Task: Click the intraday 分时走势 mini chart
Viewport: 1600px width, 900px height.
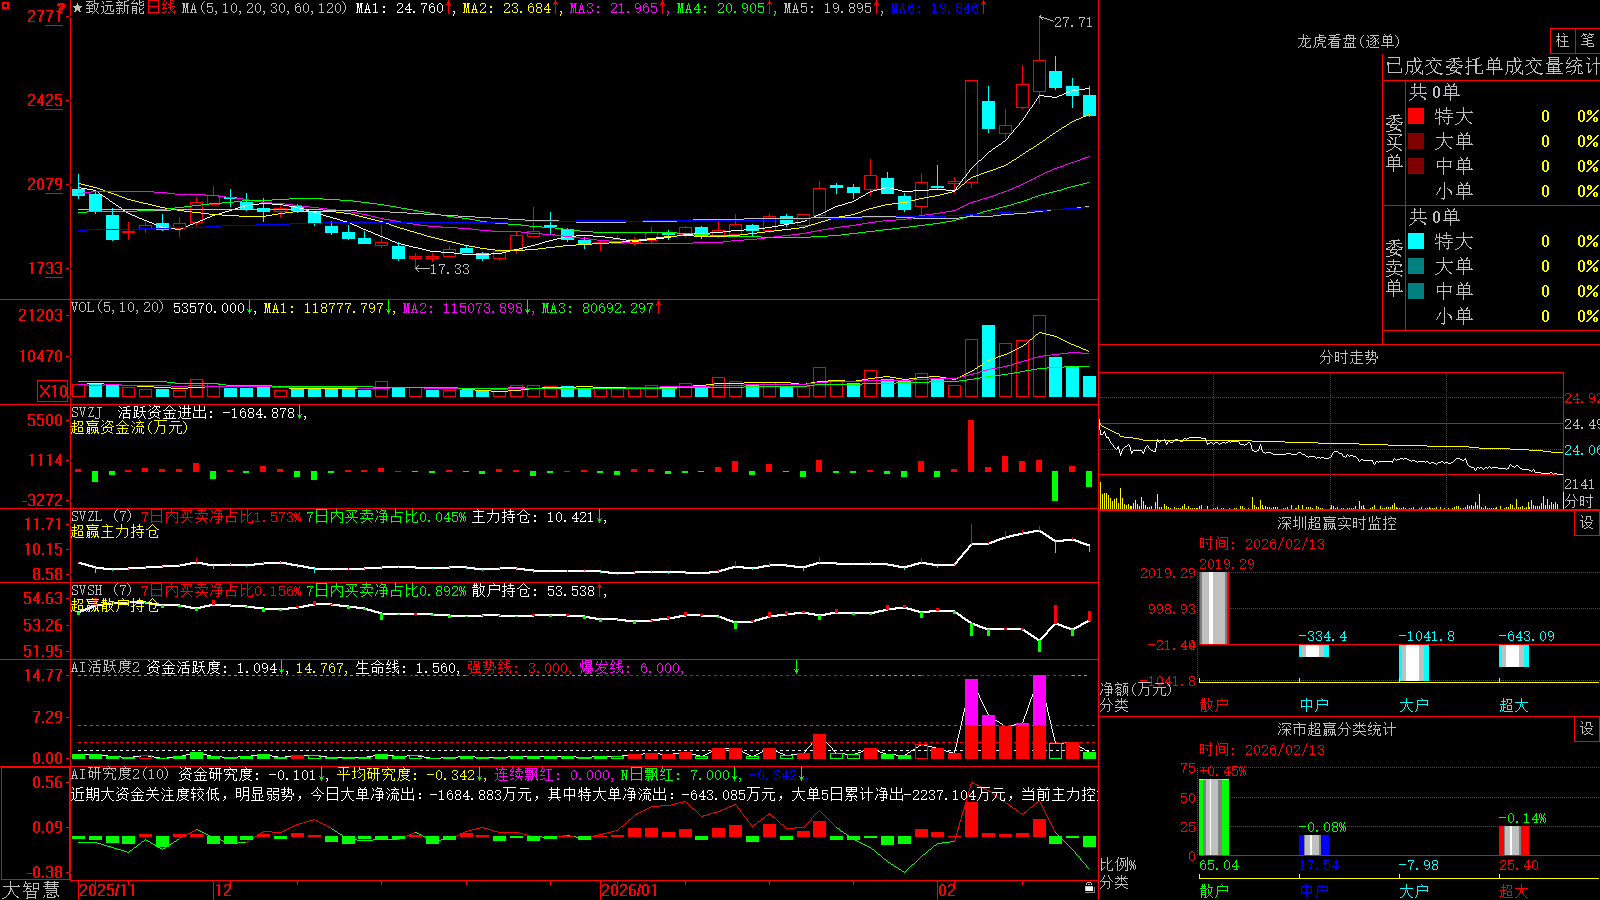Action: 1331,441
